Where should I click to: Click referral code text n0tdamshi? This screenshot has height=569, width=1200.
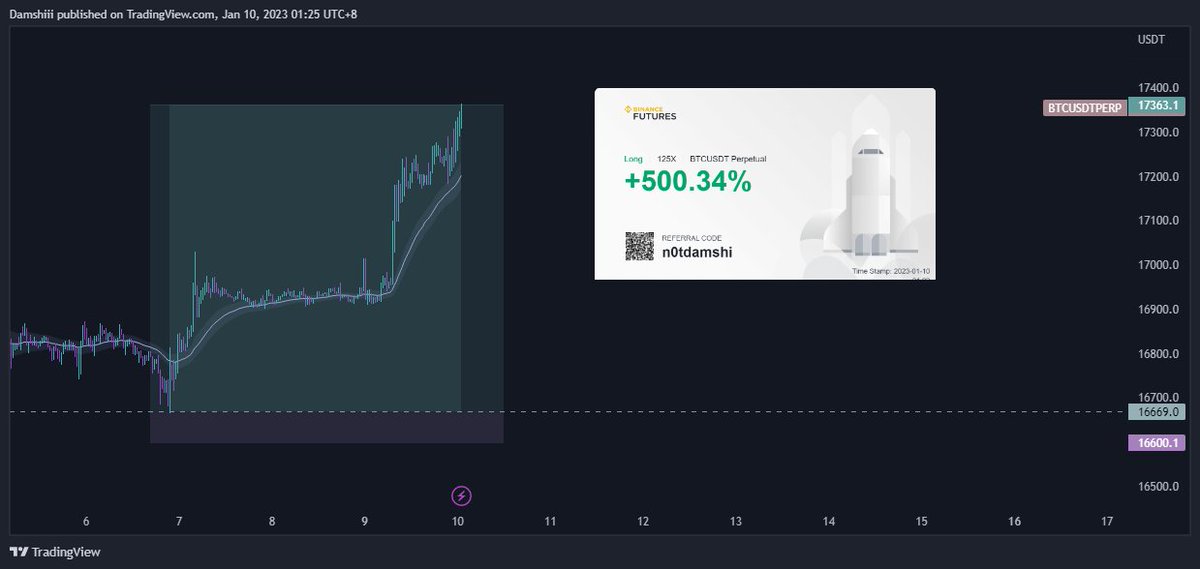point(697,252)
